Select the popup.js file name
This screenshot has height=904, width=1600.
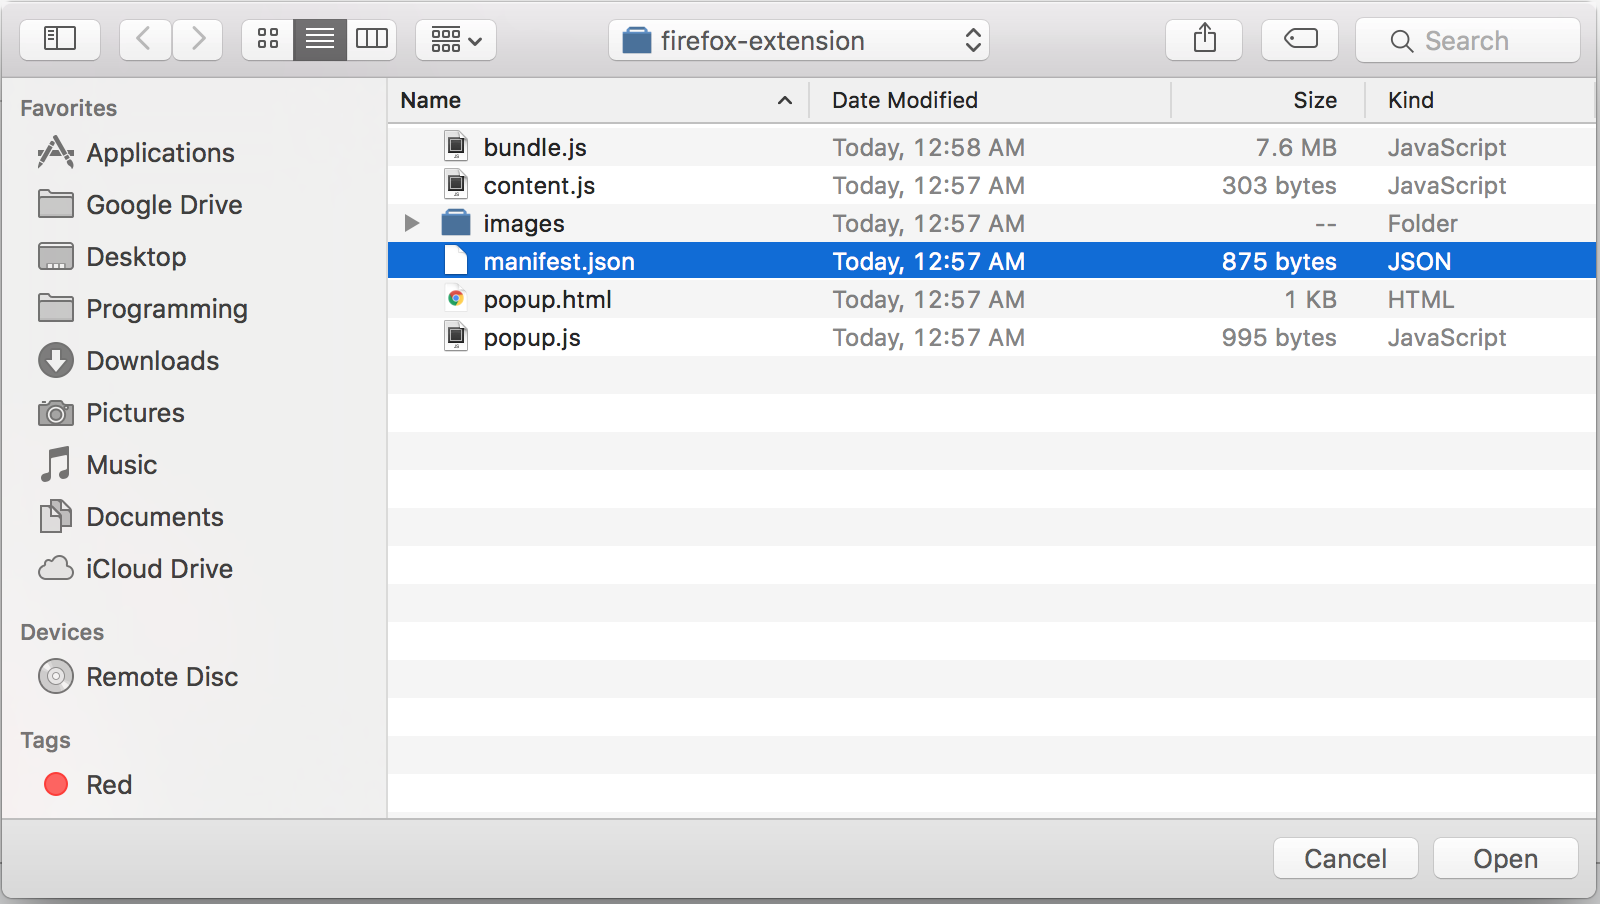pyautogui.click(x=532, y=338)
